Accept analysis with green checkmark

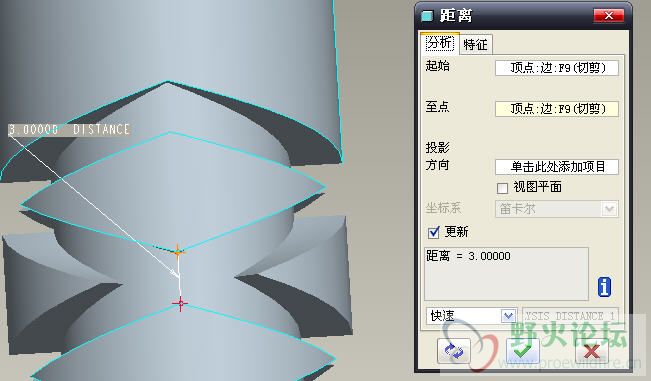(x=522, y=351)
